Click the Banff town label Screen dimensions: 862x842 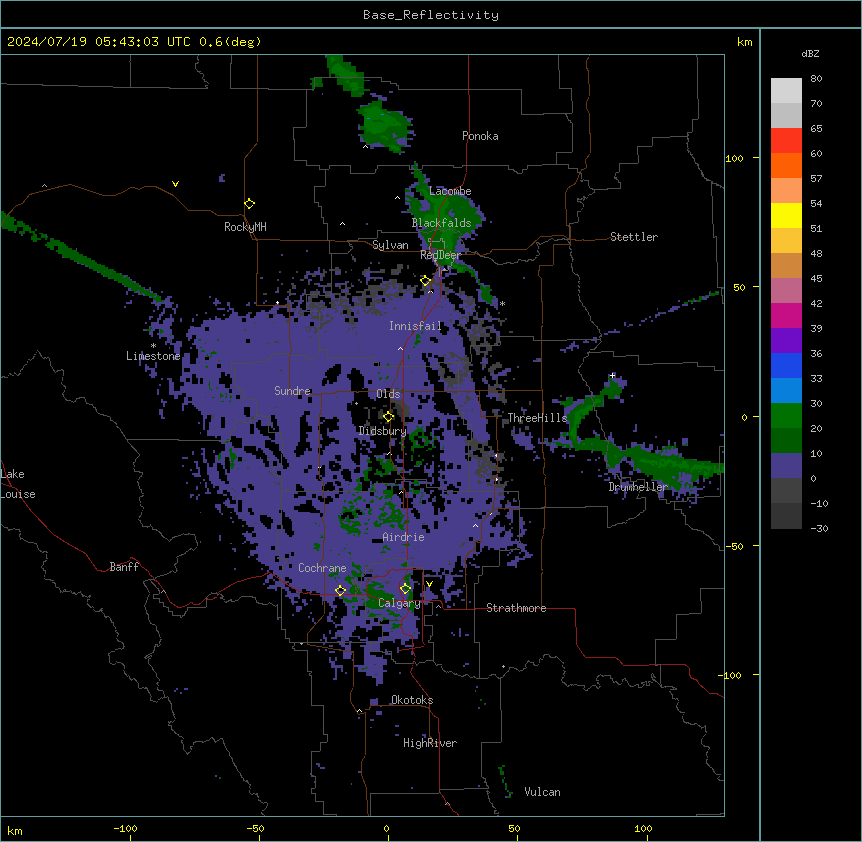tap(124, 567)
